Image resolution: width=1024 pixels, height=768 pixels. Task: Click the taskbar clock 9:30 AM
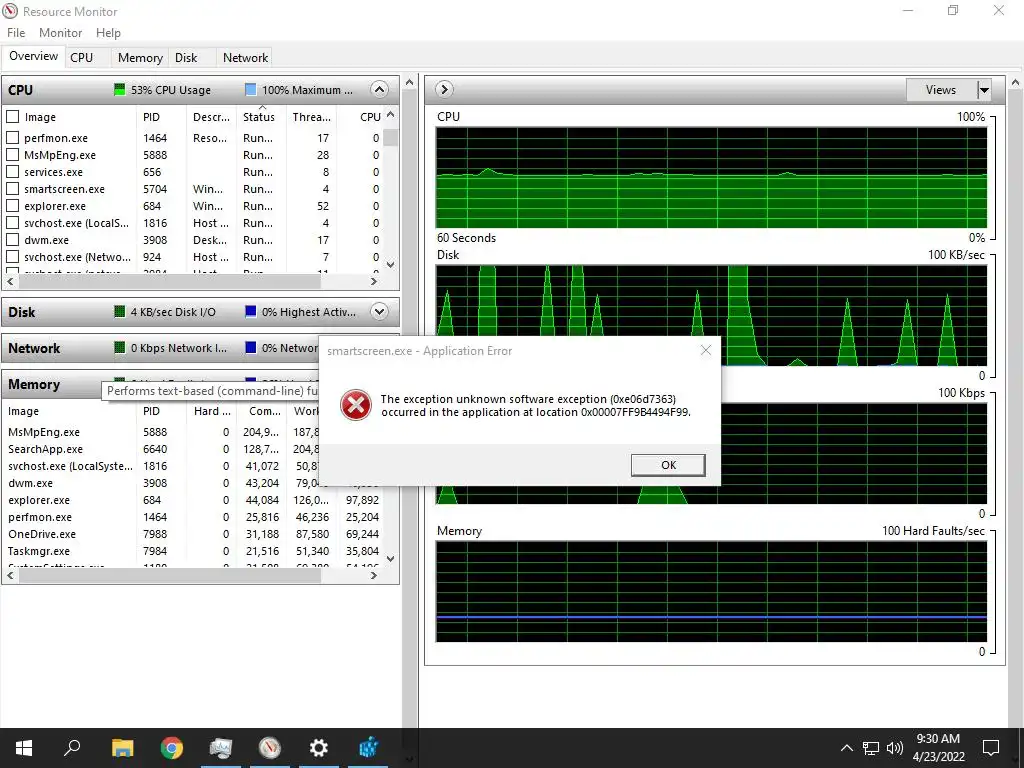[938, 739]
